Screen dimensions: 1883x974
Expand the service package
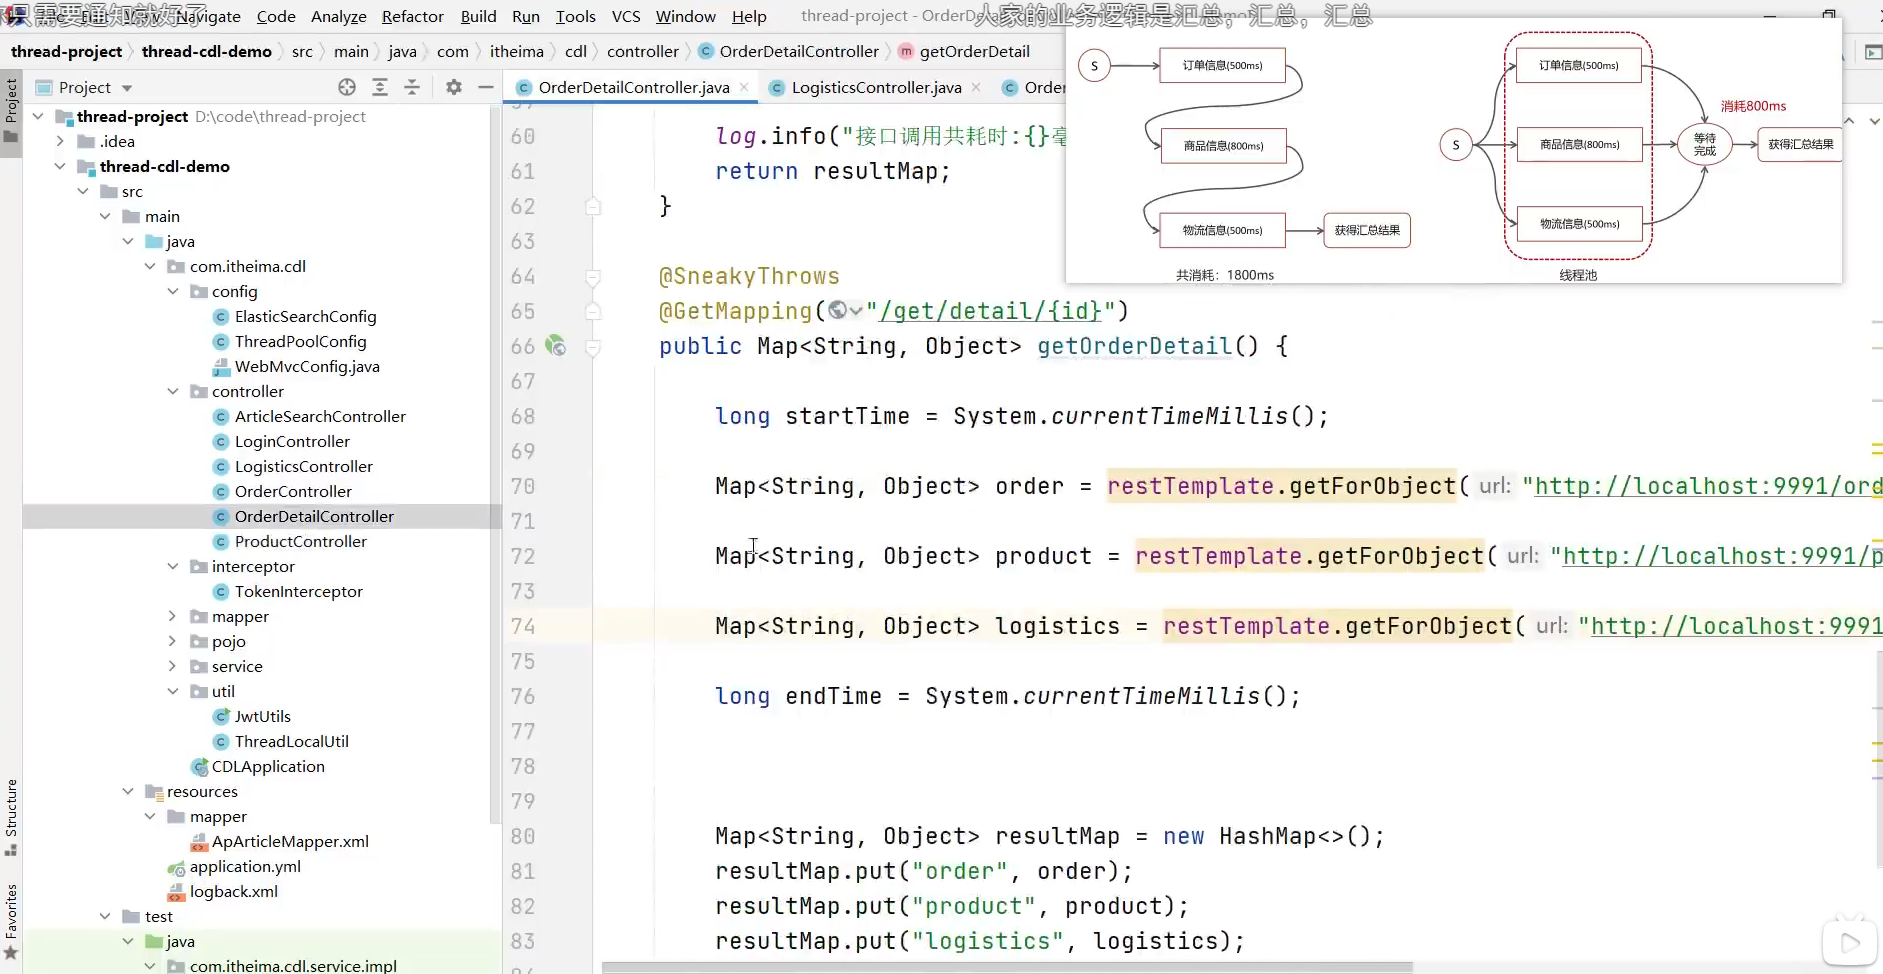coord(173,666)
